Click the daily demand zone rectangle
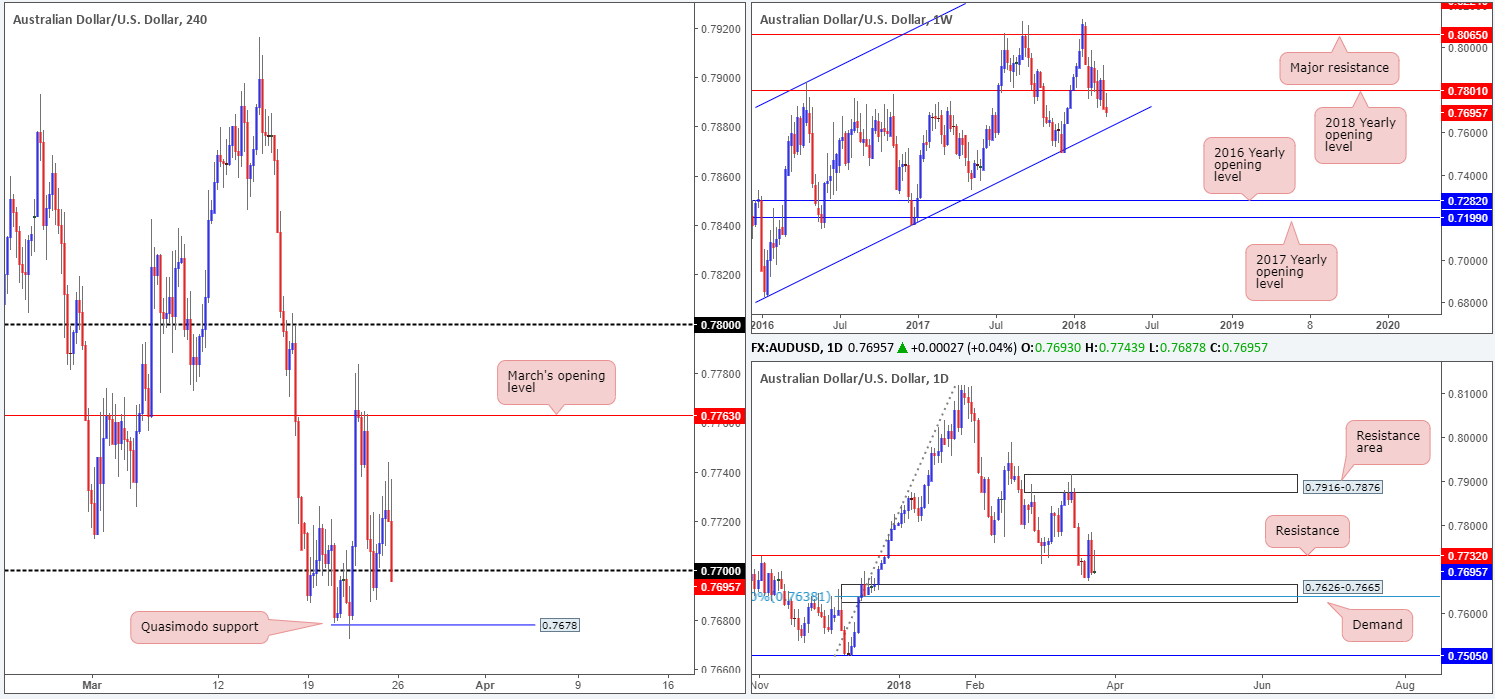 point(1069,593)
